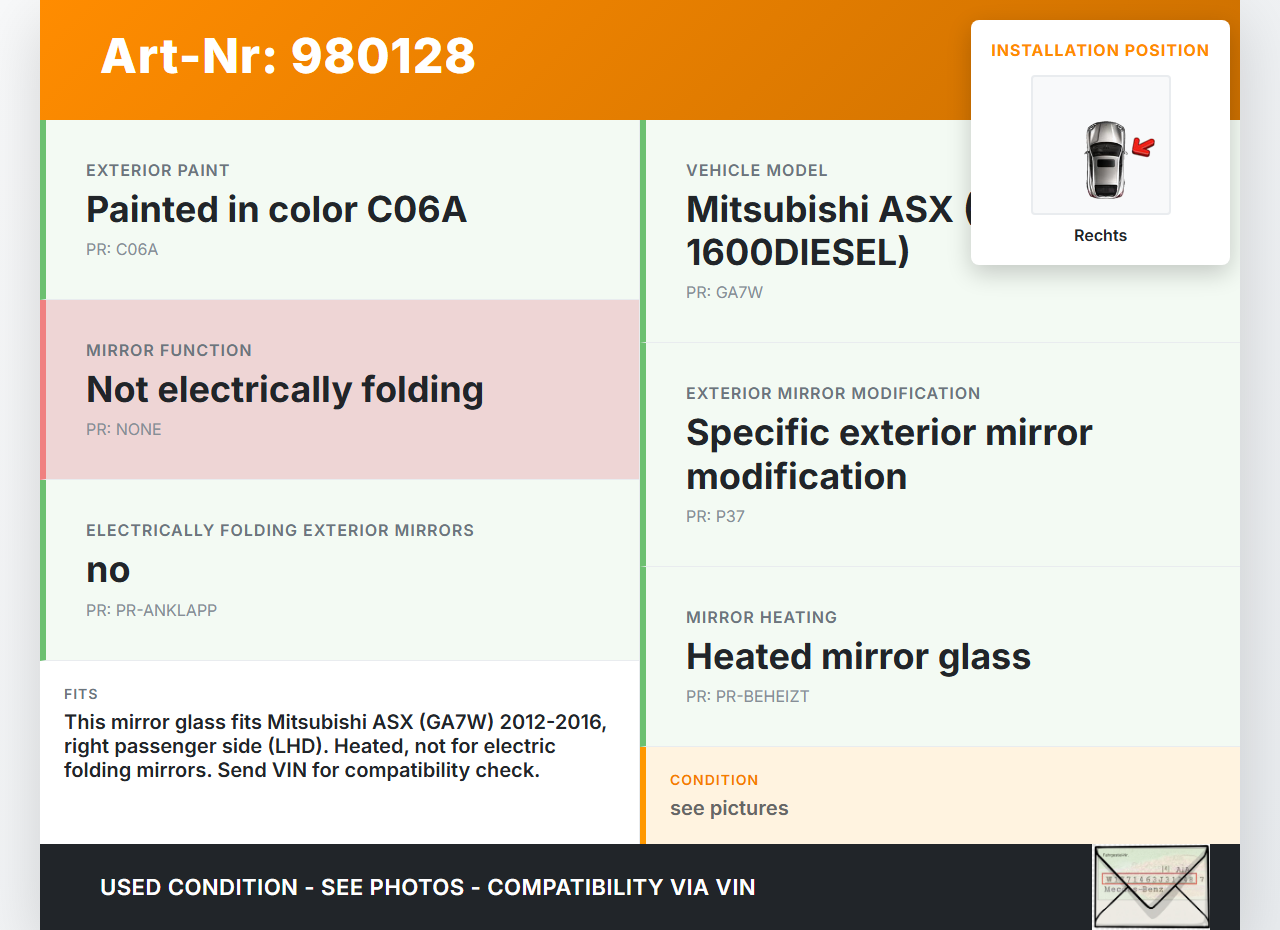
Task: Click the PR: C06A code text
Action: (122, 250)
